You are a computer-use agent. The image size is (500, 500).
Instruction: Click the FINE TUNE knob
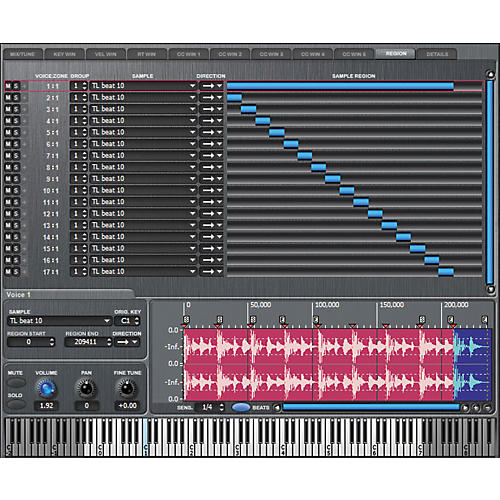[x=127, y=388]
